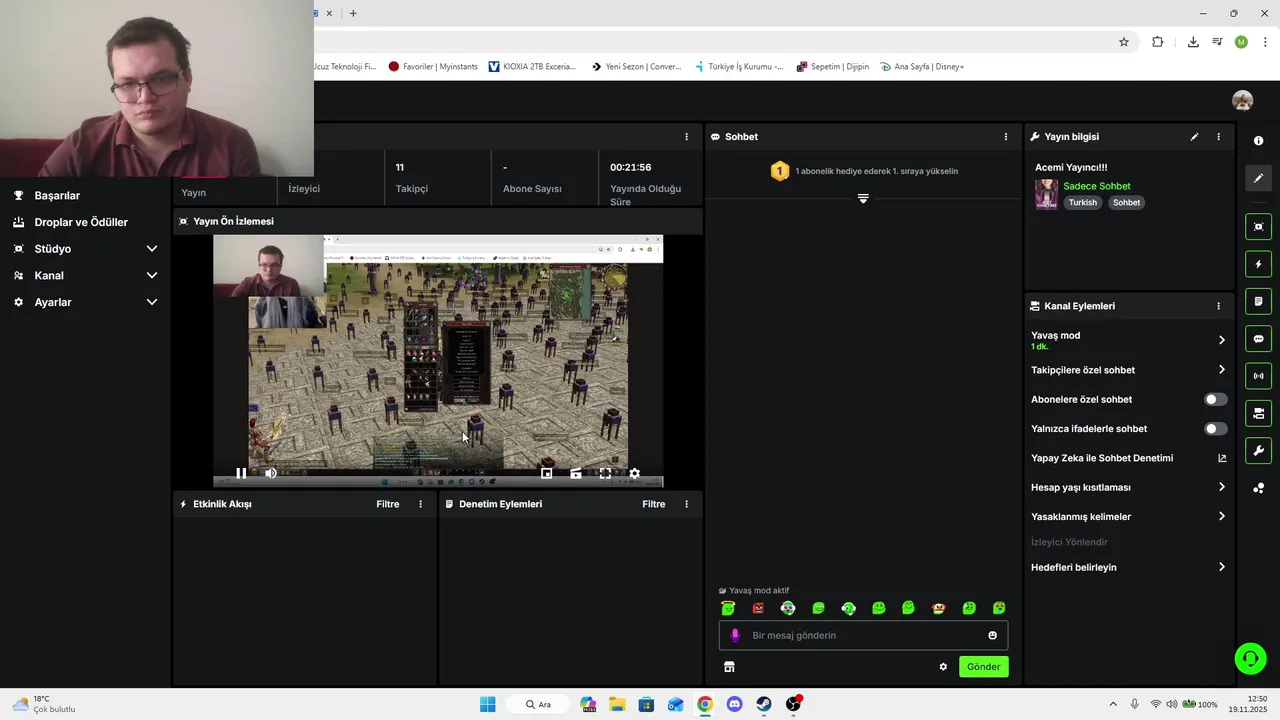Click the three-dots cluster icon at sidebar bottom
Screen dimensions: 1280x720
(1258, 488)
